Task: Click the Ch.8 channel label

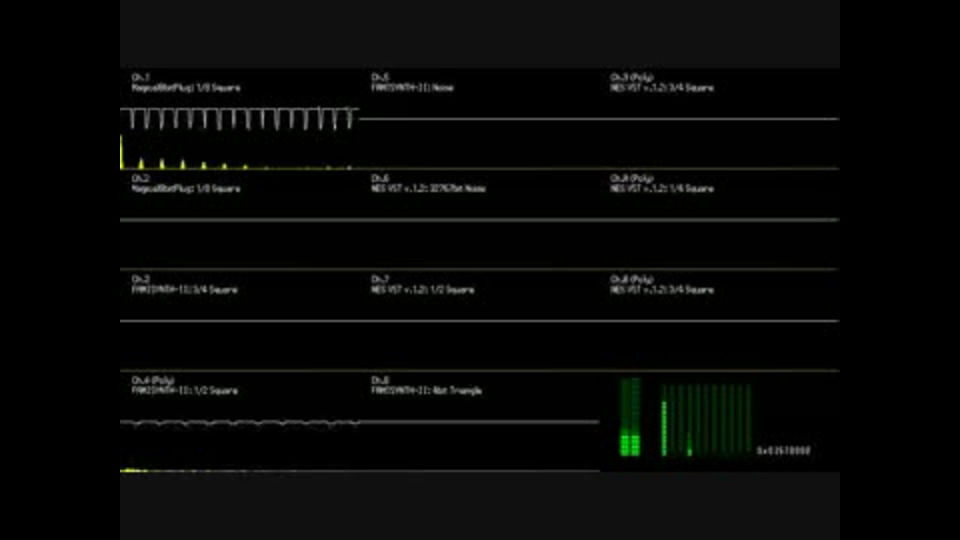Action: (x=380, y=381)
